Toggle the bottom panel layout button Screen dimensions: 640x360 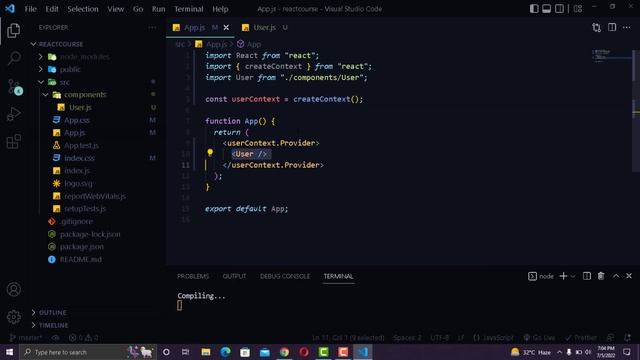click(547, 9)
